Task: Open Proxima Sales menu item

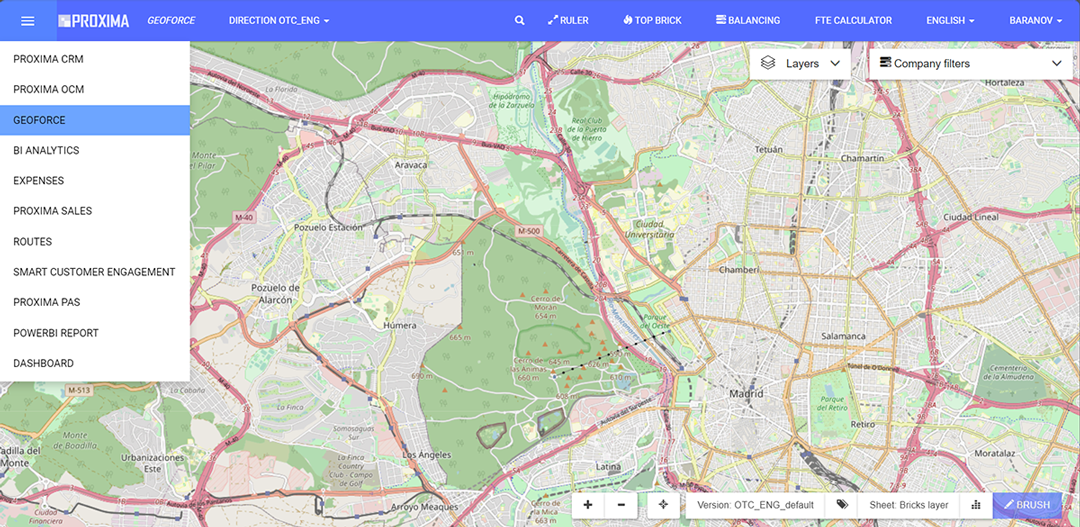Action: click(95, 211)
